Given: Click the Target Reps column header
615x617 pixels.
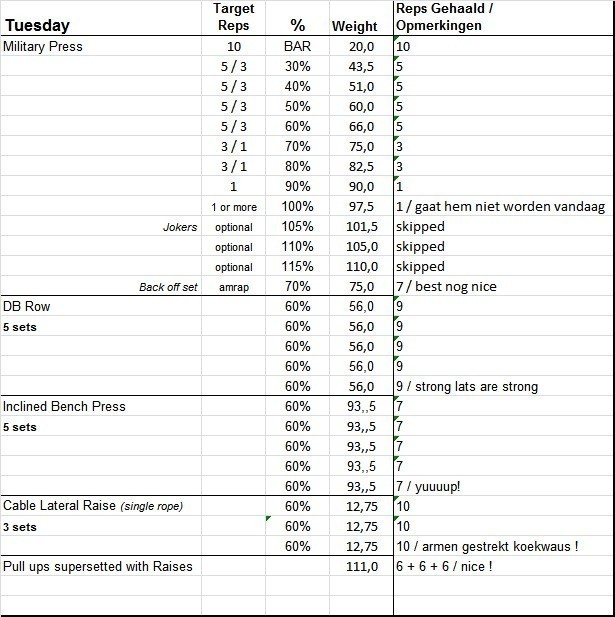Looking at the screenshot, I should click(x=233, y=17).
